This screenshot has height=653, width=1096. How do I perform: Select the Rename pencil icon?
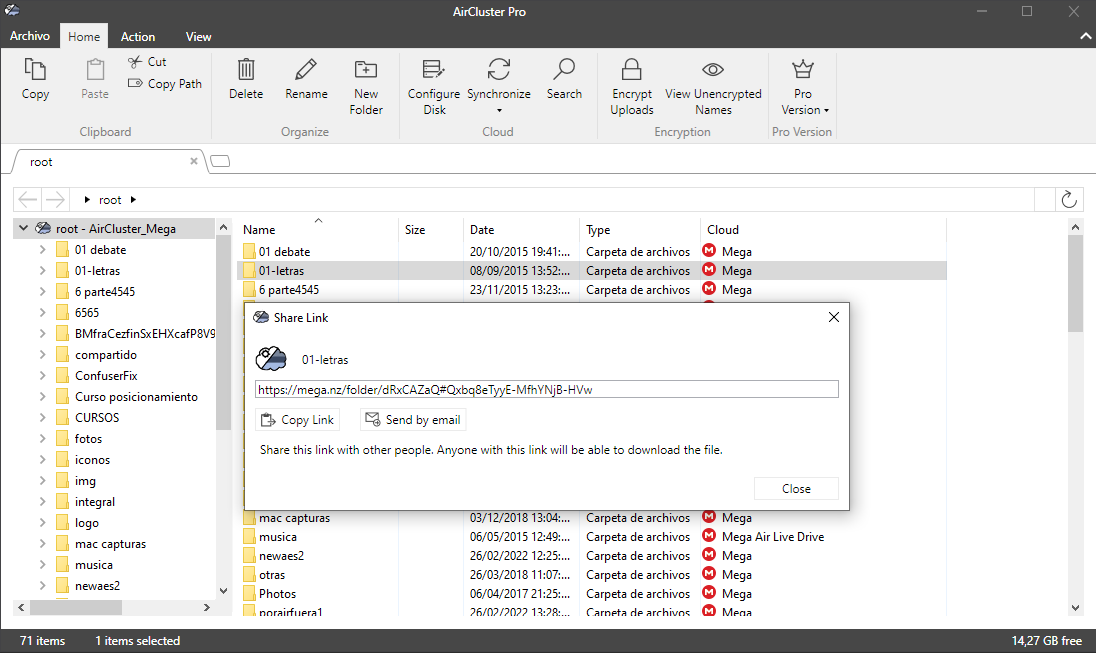point(306,70)
